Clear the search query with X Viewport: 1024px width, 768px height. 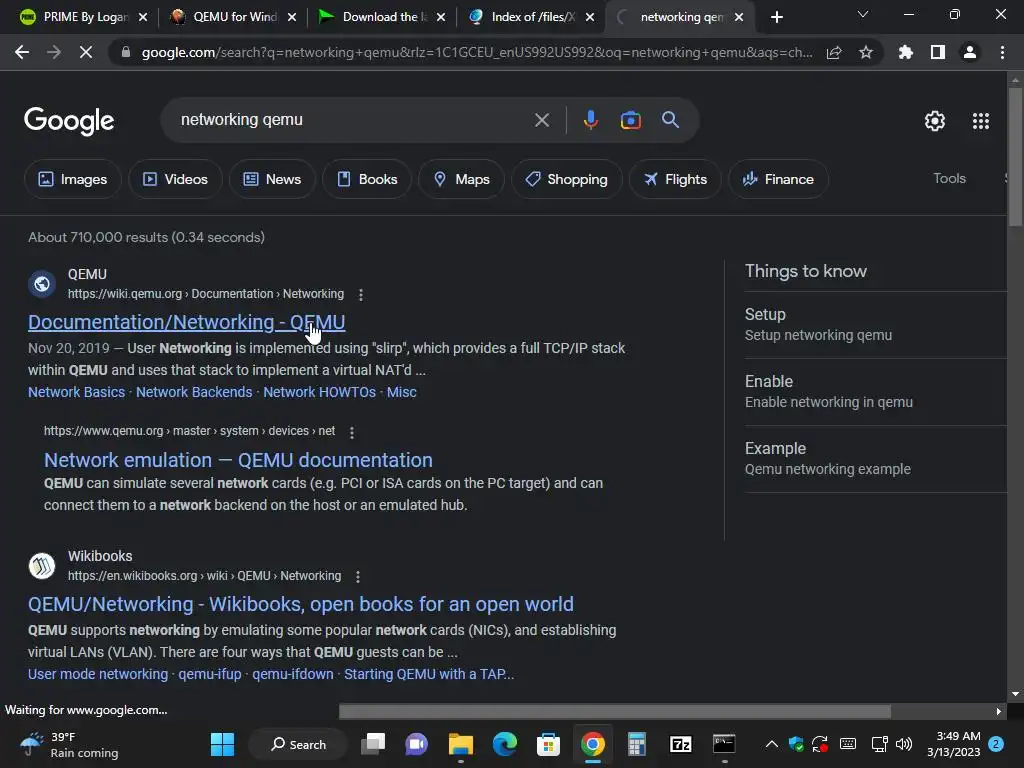[x=541, y=120]
